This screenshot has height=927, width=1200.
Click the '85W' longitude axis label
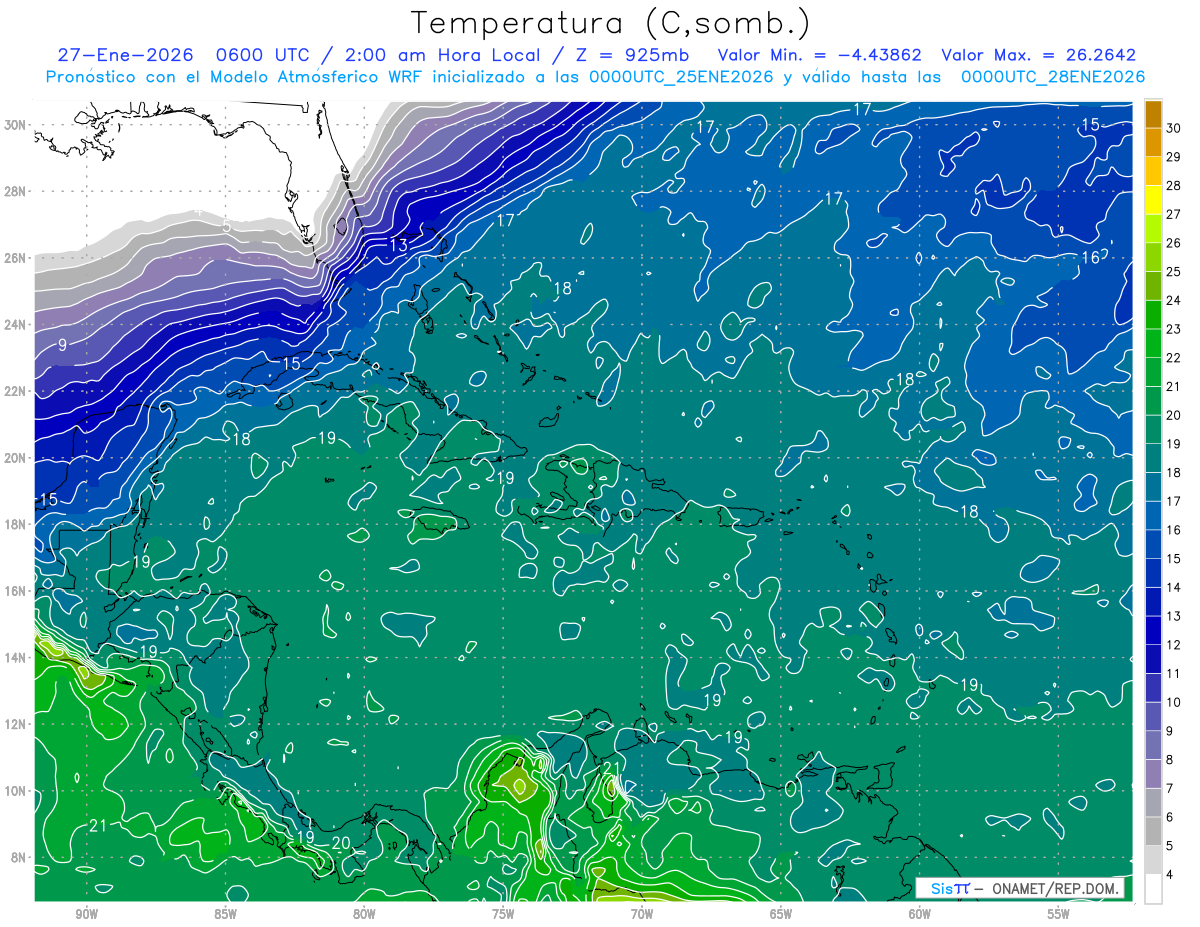(226, 914)
